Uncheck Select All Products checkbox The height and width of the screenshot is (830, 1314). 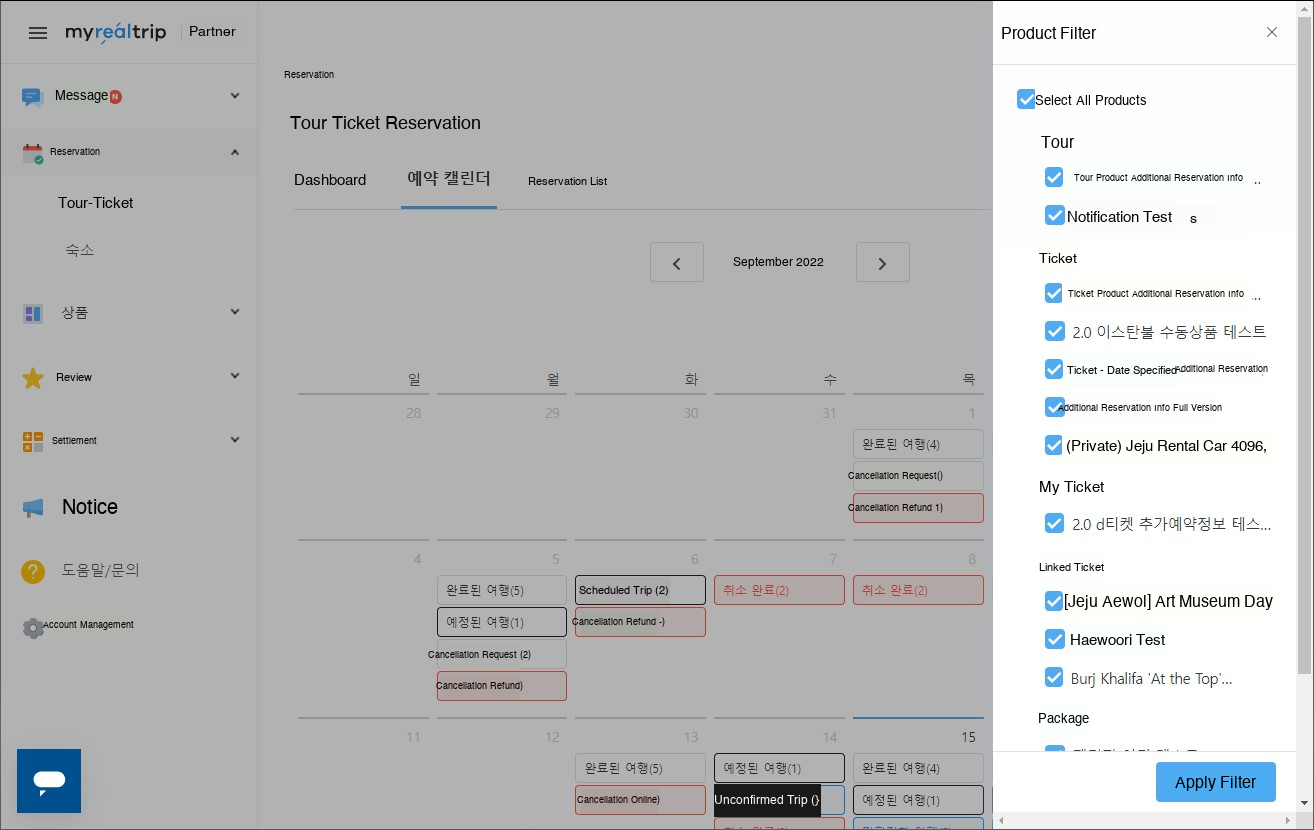pos(1026,99)
